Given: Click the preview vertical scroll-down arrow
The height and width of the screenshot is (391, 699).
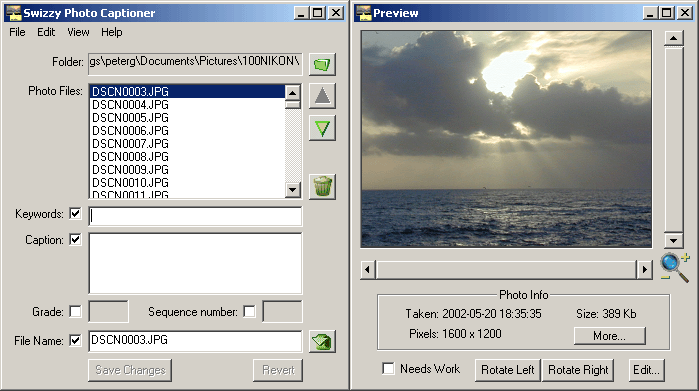Looking at the screenshot, I should pos(674,240).
